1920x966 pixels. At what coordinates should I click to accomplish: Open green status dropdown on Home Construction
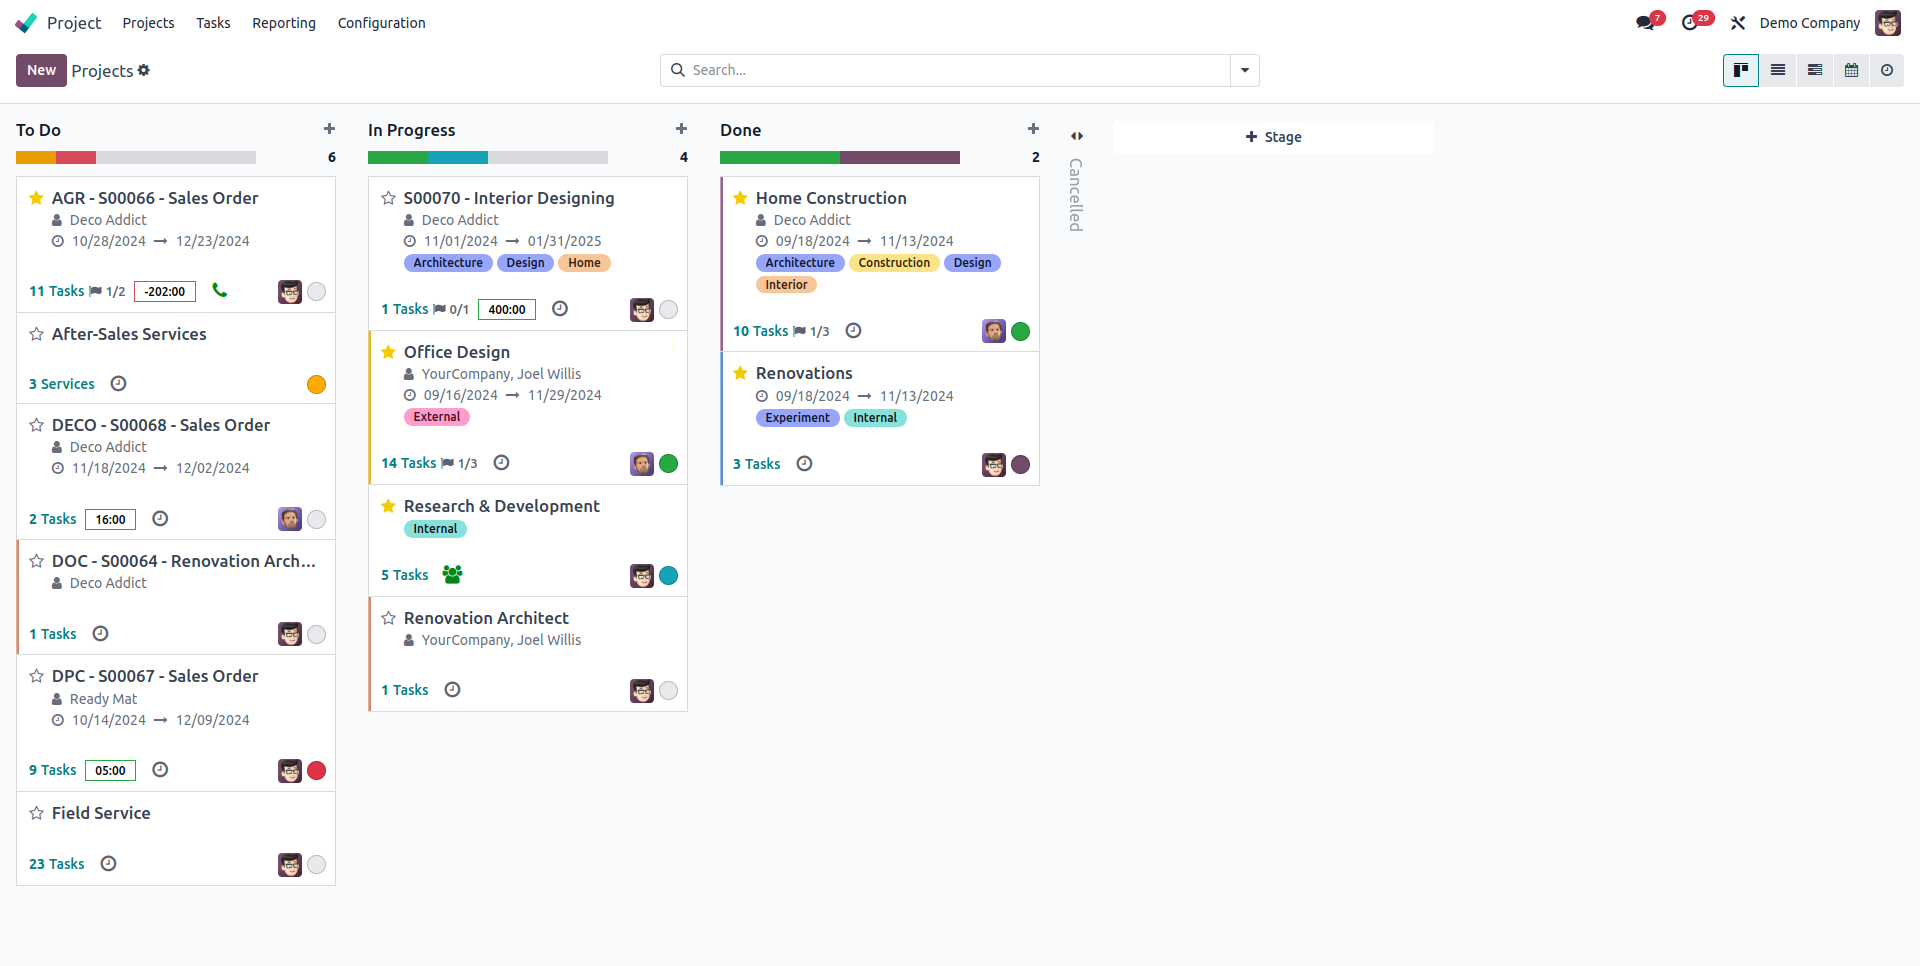pos(1021,332)
